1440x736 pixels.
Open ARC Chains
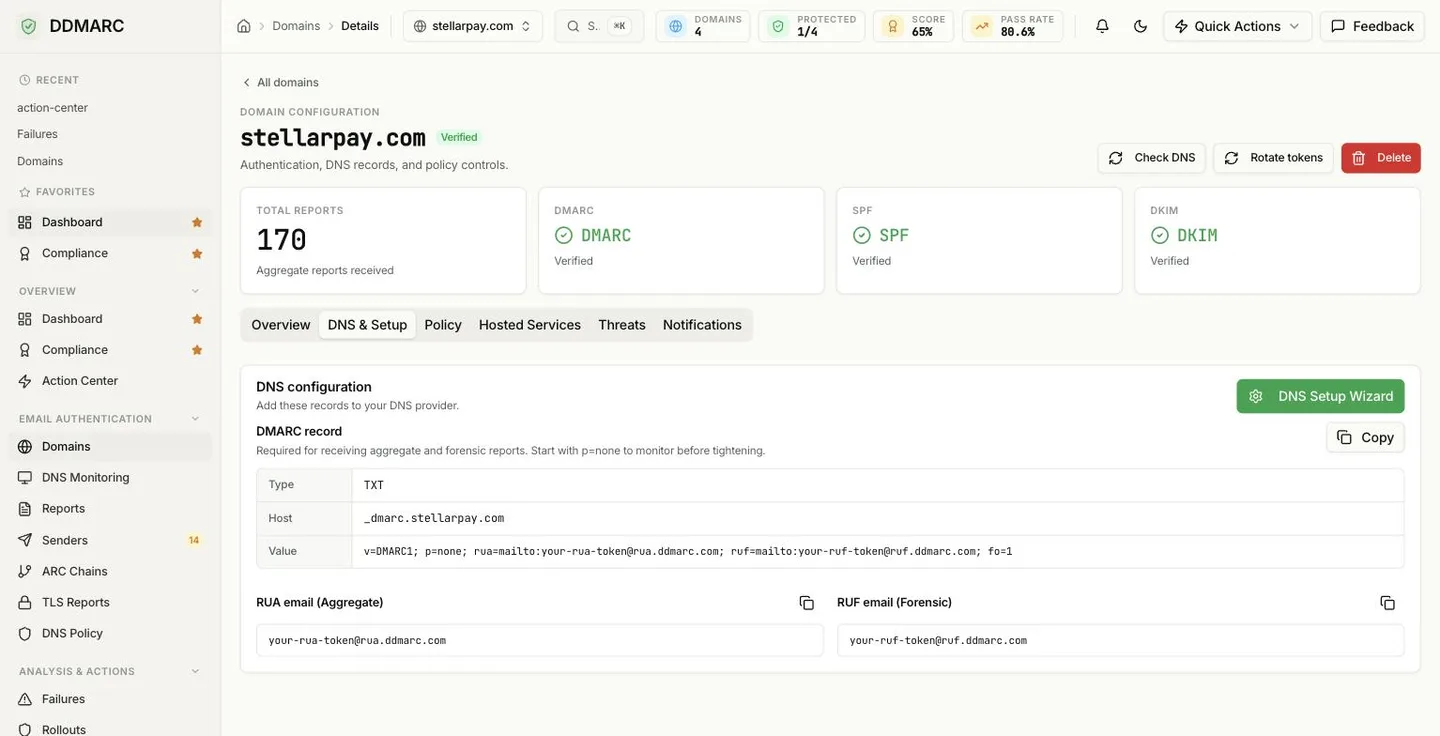point(110,571)
